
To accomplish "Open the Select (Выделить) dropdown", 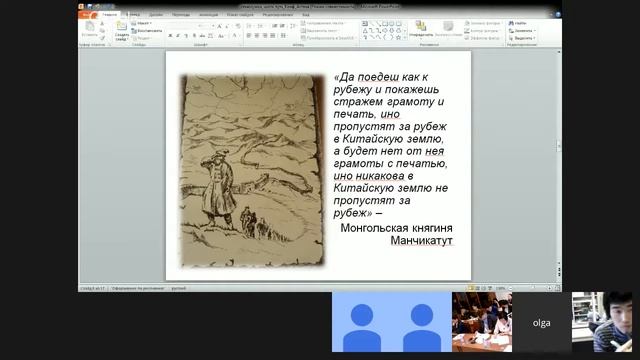I will point(522,38).
